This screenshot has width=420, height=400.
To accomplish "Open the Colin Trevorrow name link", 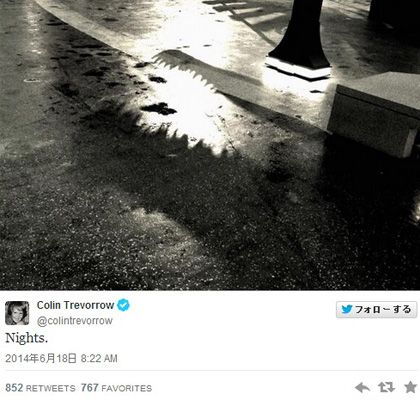I will [x=76, y=305].
